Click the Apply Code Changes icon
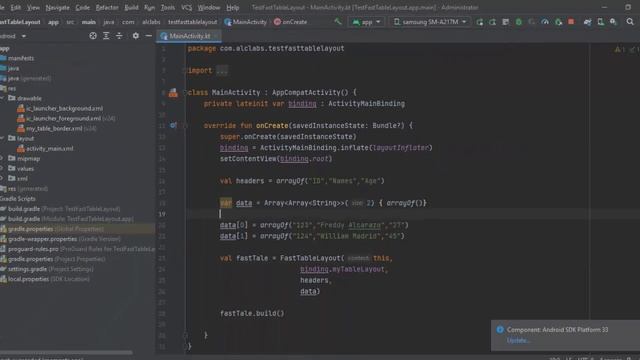 tap(506, 22)
